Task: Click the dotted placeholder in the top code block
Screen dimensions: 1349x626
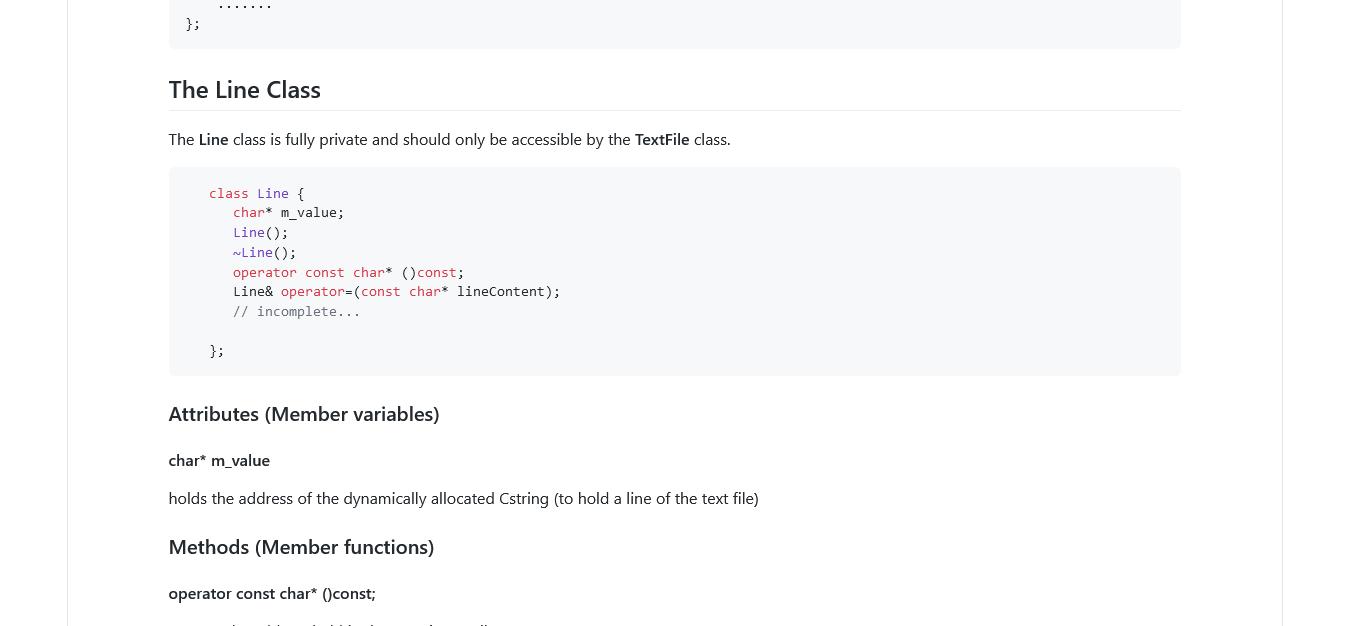Action: pyautogui.click(x=243, y=5)
